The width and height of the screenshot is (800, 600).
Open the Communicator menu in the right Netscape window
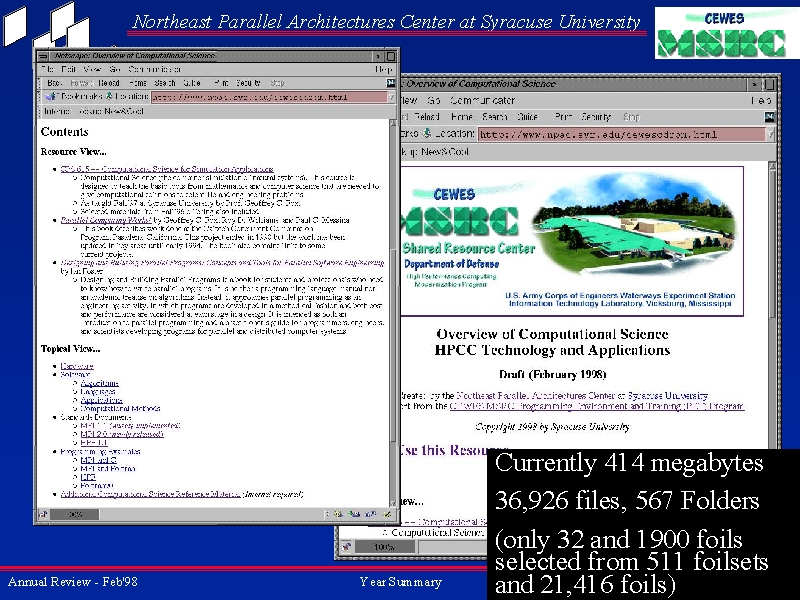click(x=483, y=101)
